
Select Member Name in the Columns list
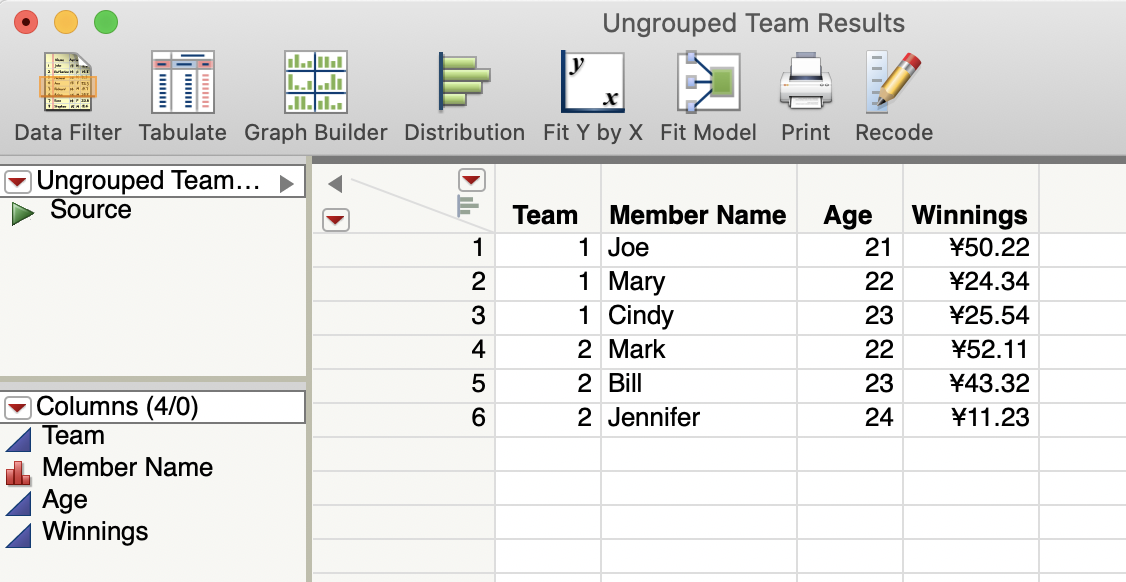[127, 468]
